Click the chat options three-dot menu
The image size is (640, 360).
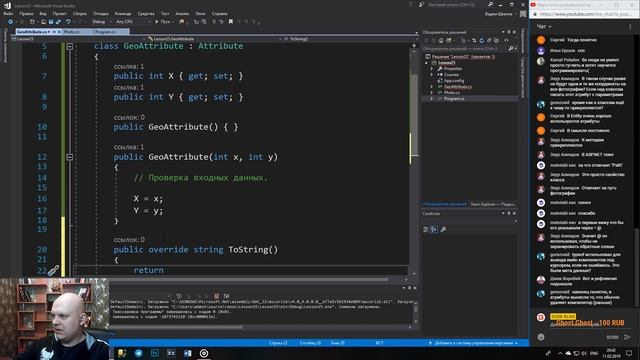click(630, 26)
